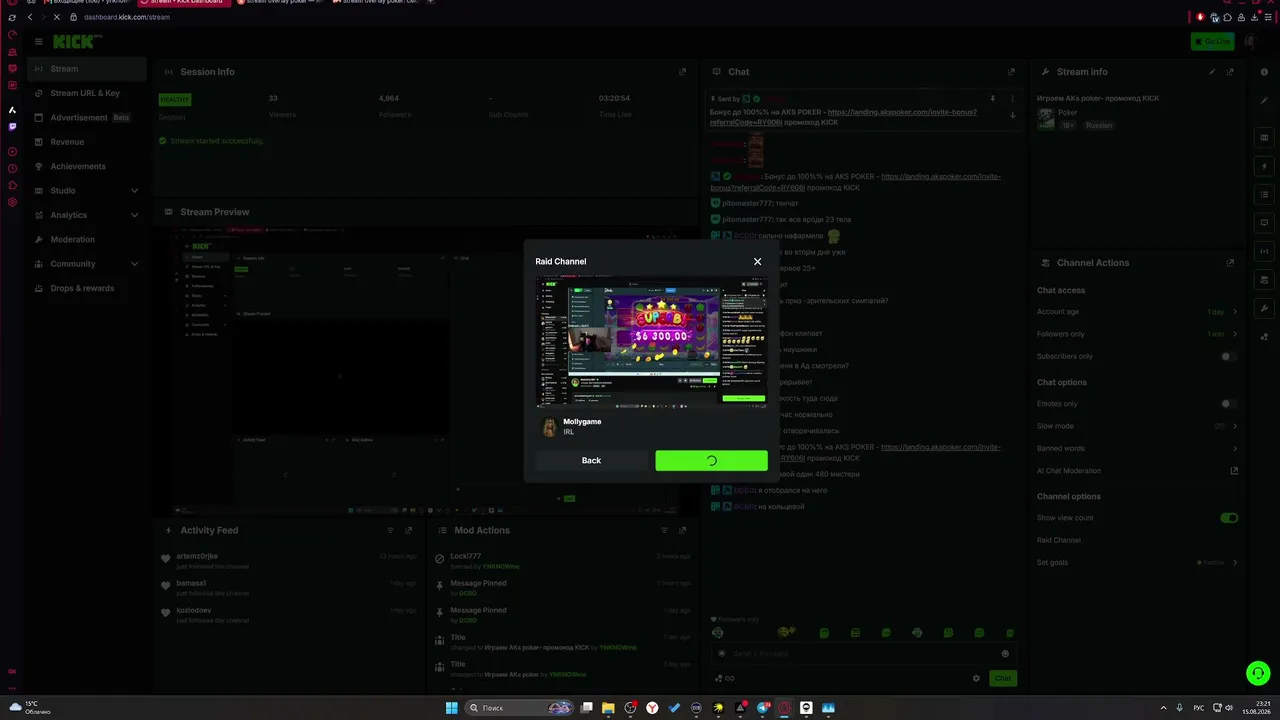Viewport: 1280px width, 720px height.
Task: Click Back in the Raid Channel dialog
Action: [591, 461]
